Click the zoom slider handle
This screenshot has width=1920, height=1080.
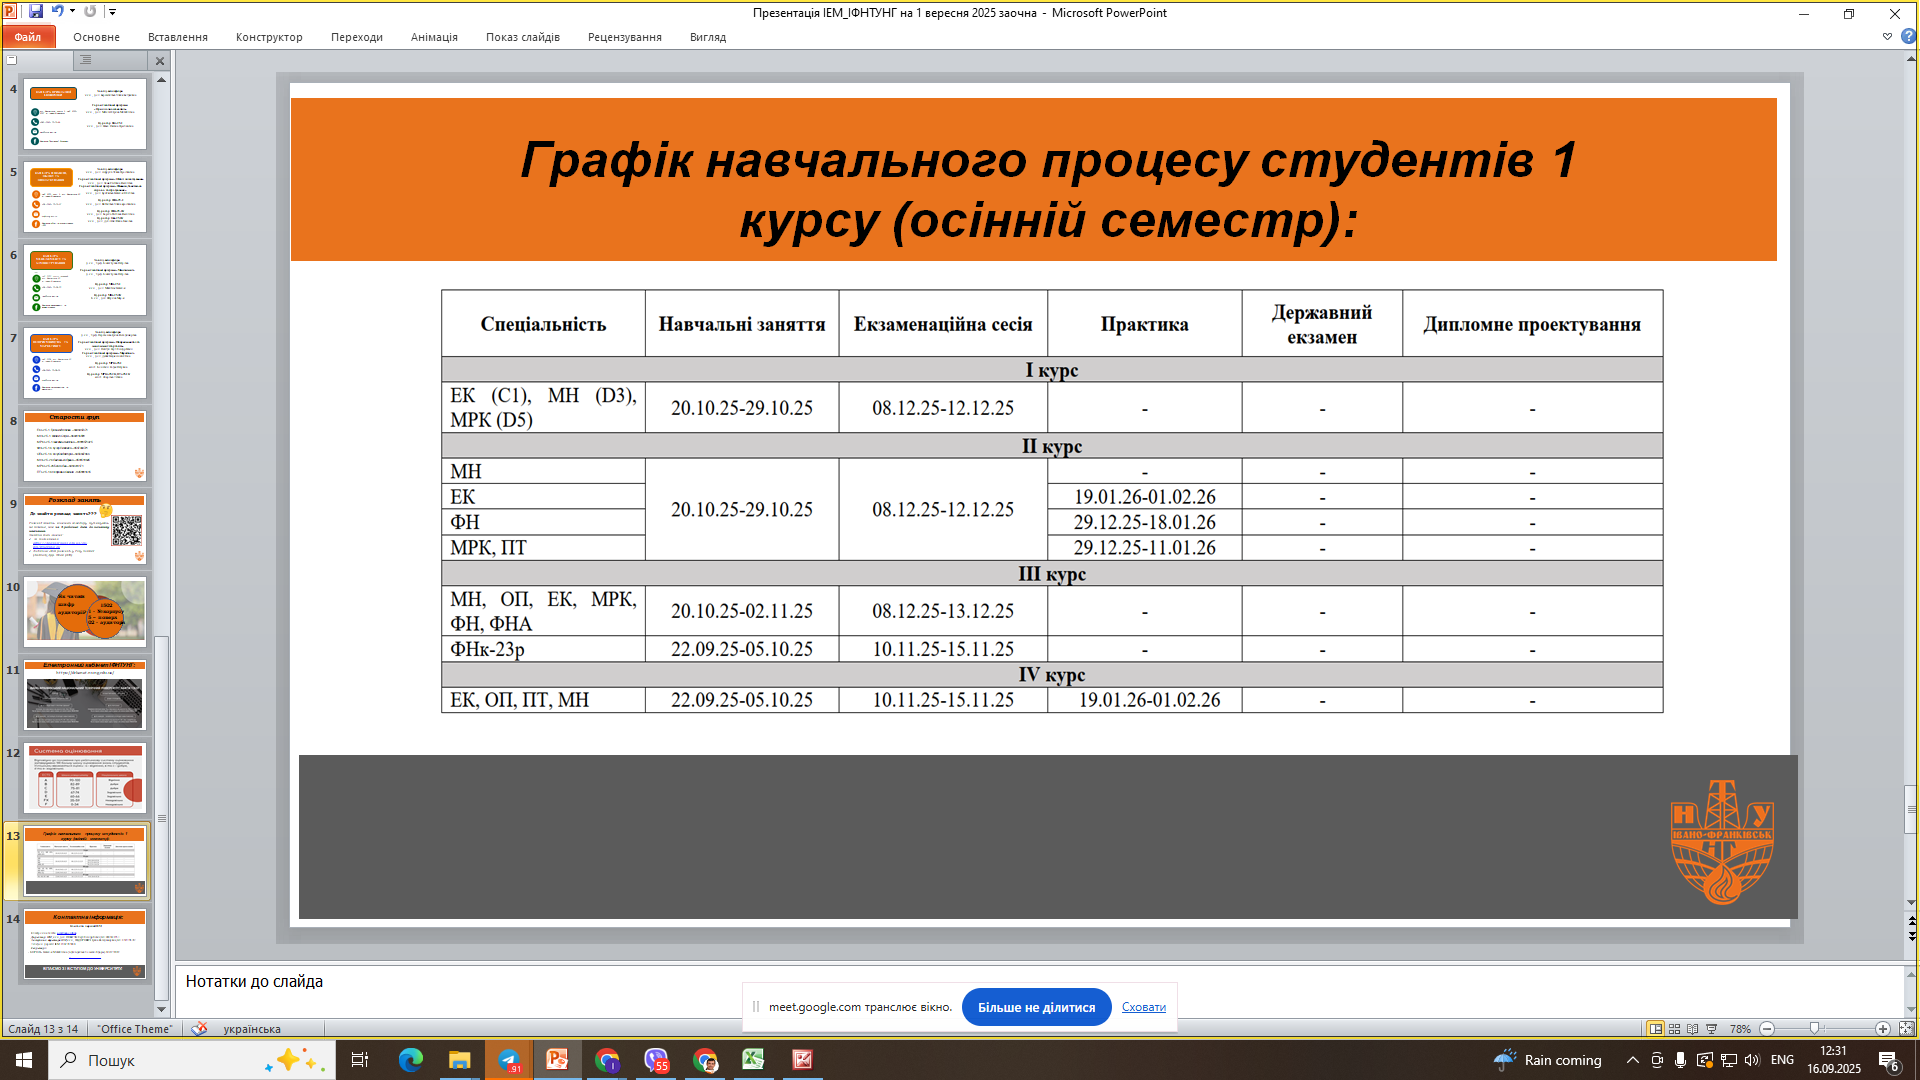click(x=1814, y=1029)
